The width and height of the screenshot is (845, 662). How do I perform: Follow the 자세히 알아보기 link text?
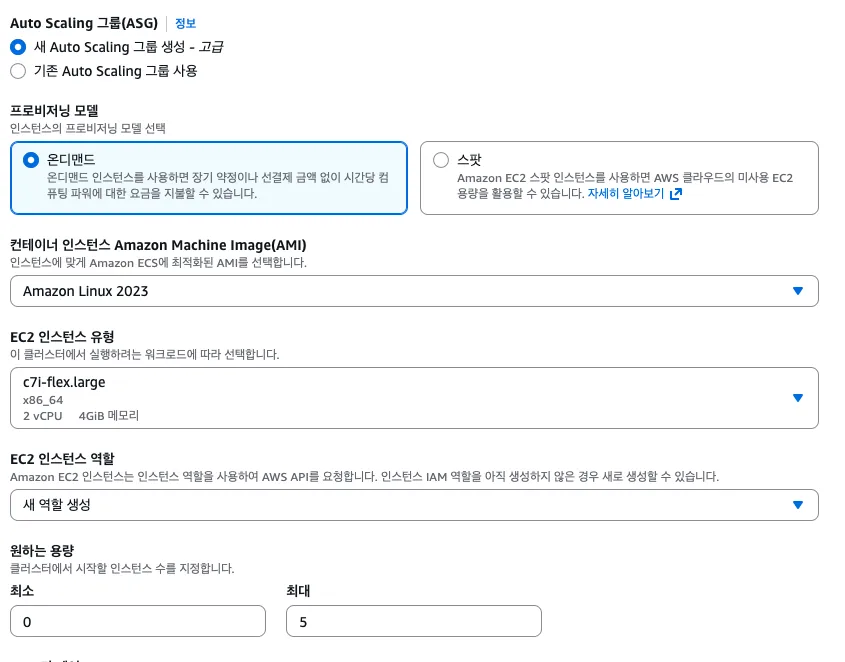tap(625, 194)
